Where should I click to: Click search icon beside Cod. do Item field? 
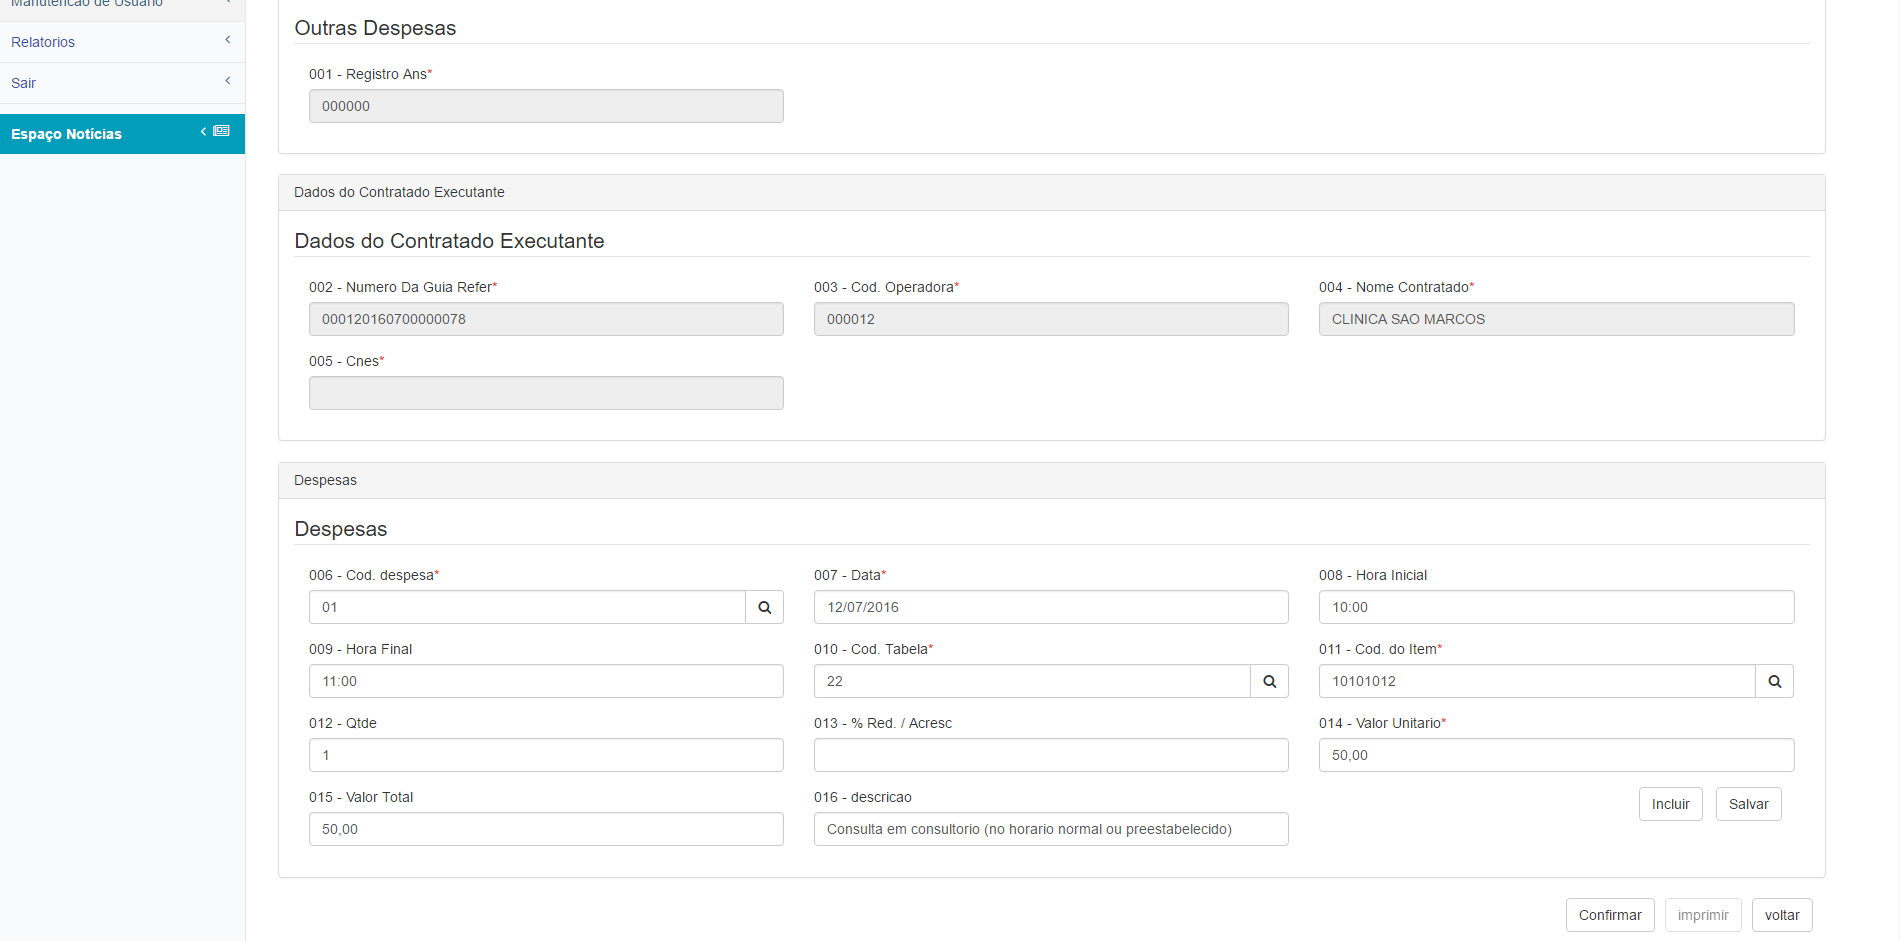point(1774,681)
